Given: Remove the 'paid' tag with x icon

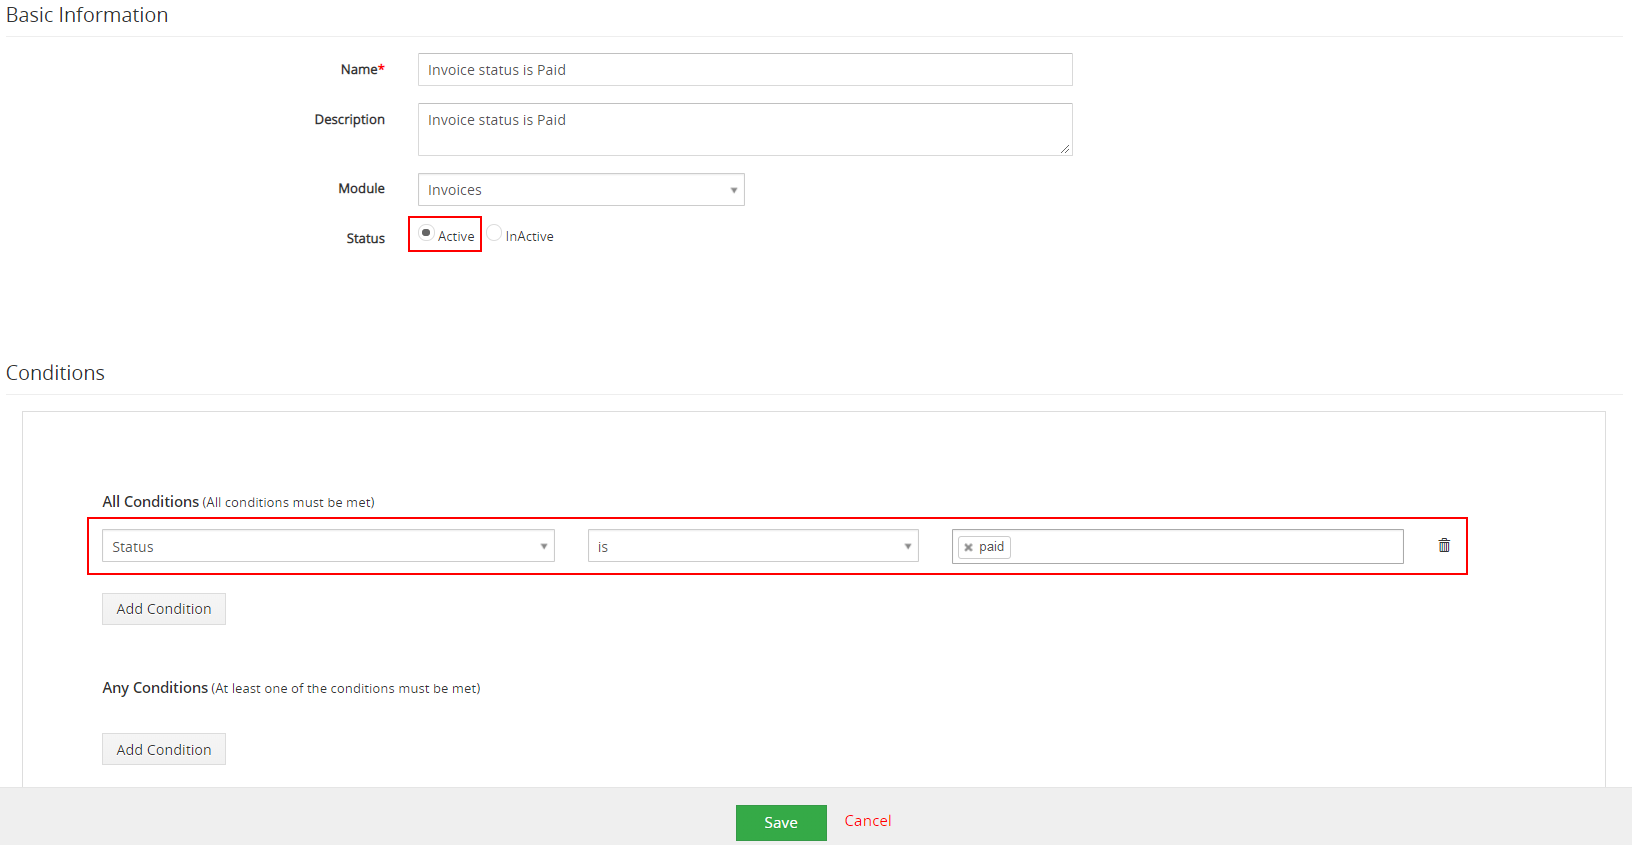Looking at the screenshot, I should coord(968,547).
